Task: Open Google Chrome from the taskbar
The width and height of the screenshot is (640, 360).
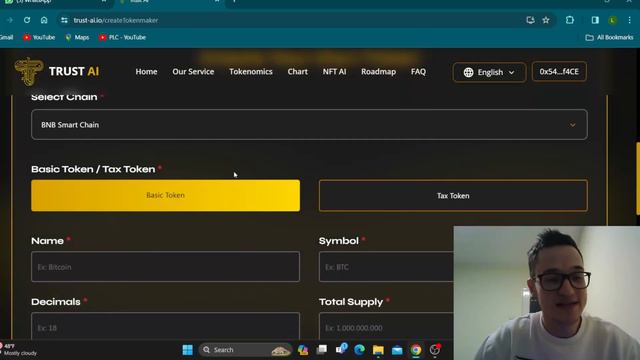Action: [x=416, y=350]
